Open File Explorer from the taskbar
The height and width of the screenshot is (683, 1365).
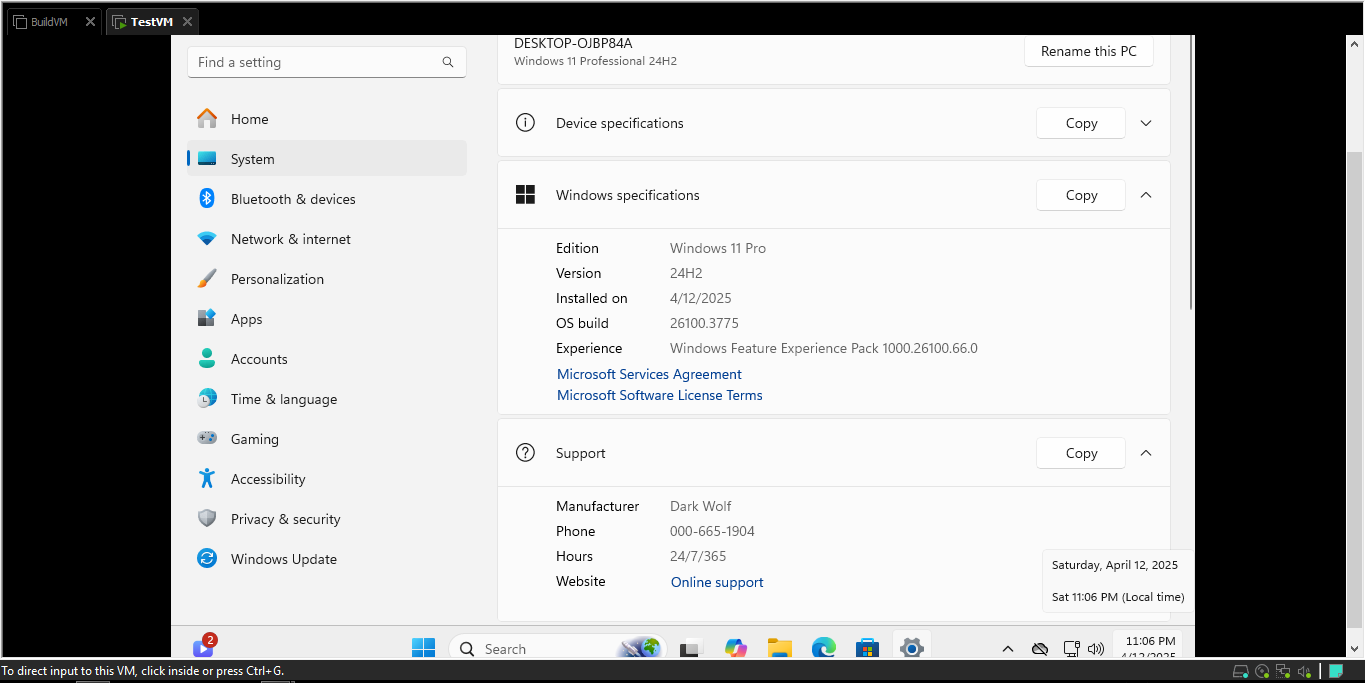pyautogui.click(x=780, y=648)
